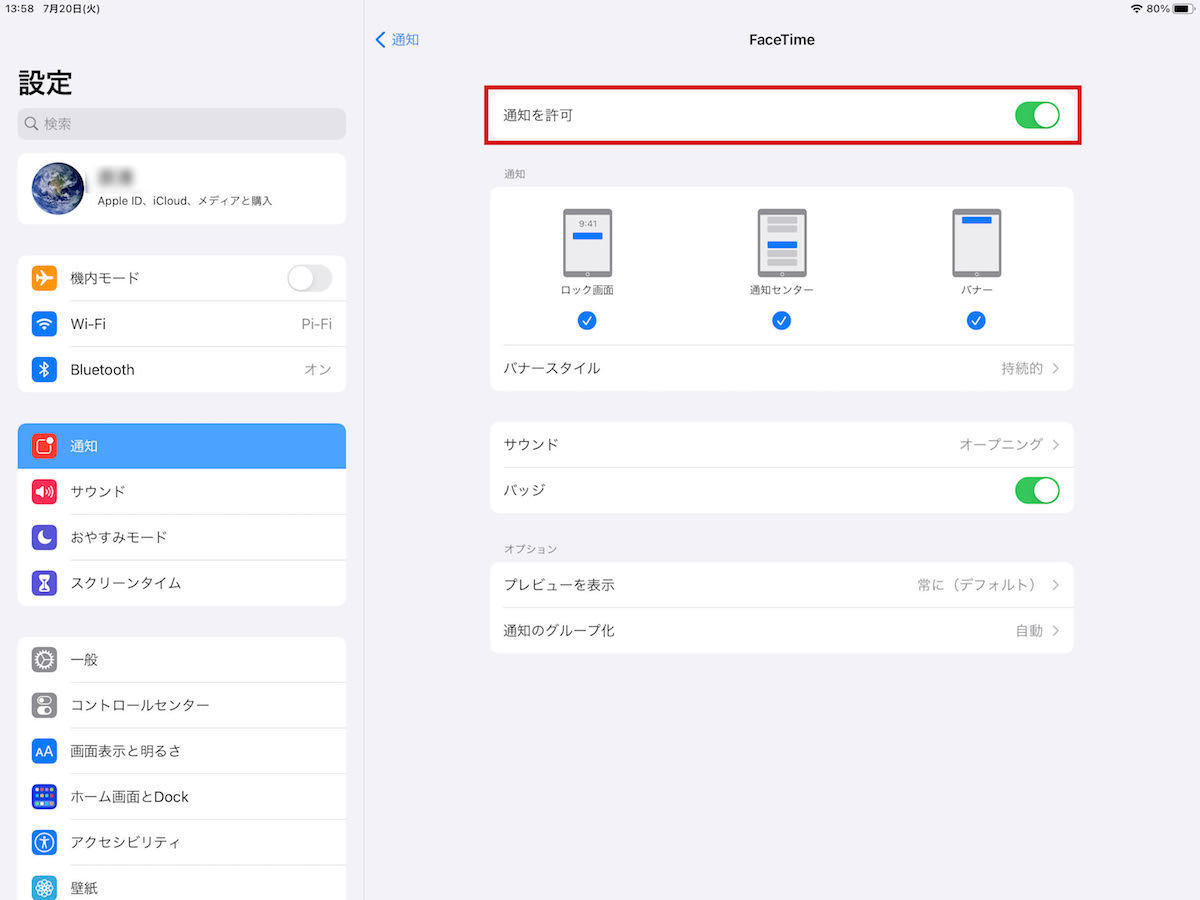Tap the バナー device illustration
The width and height of the screenshot is (1200, 900).
[976, 243]
